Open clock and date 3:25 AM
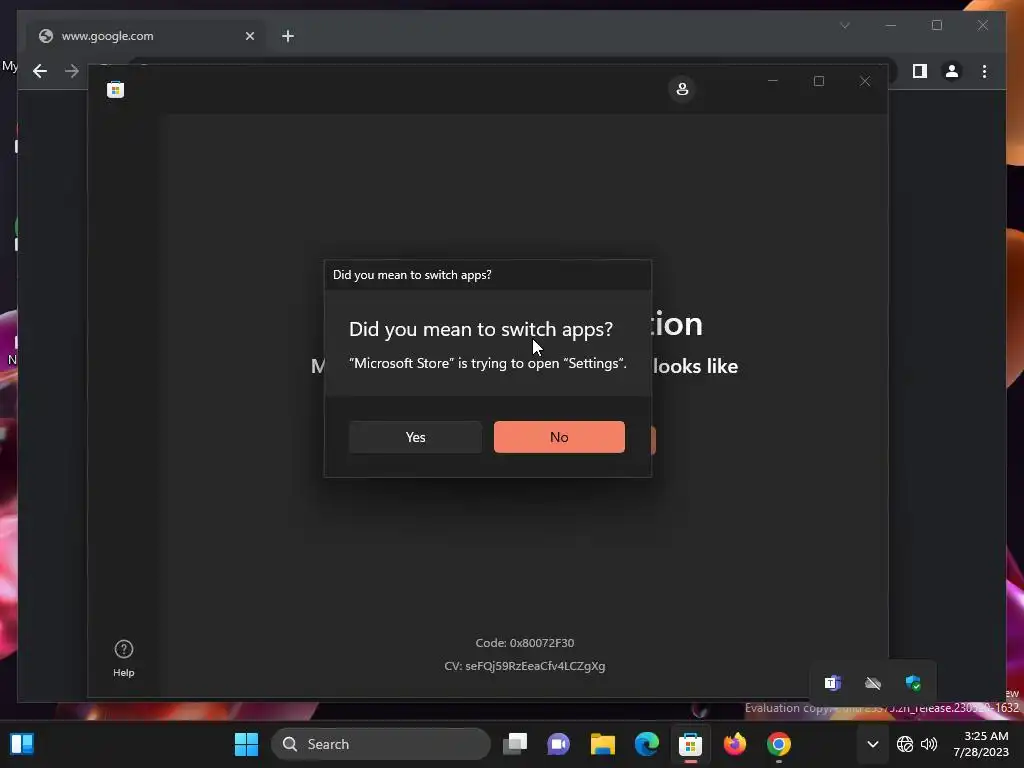This screenshot has width=1024, height=768. click(x=981, y=744)
